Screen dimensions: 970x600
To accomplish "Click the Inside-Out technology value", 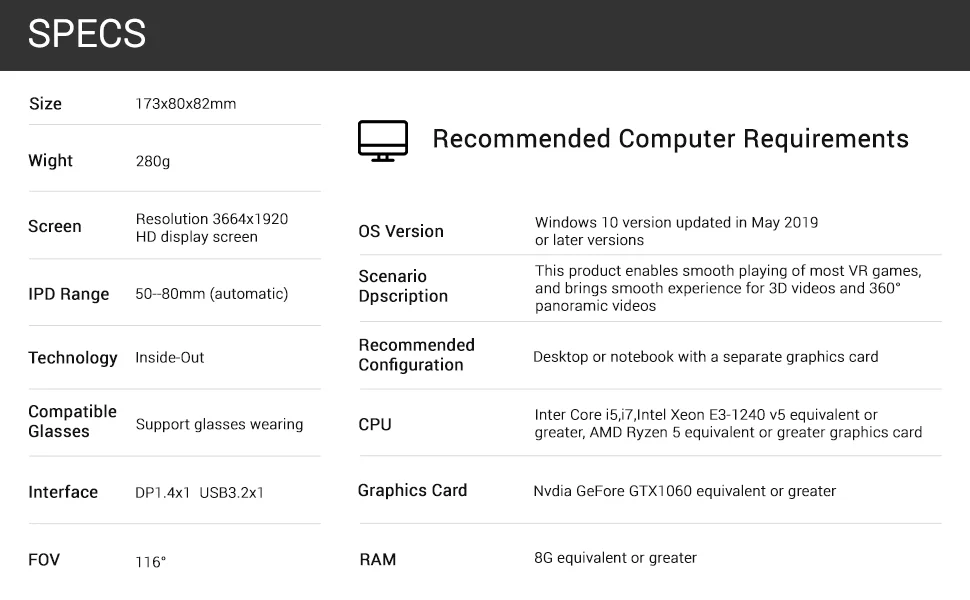I will (x=169, y=358).
